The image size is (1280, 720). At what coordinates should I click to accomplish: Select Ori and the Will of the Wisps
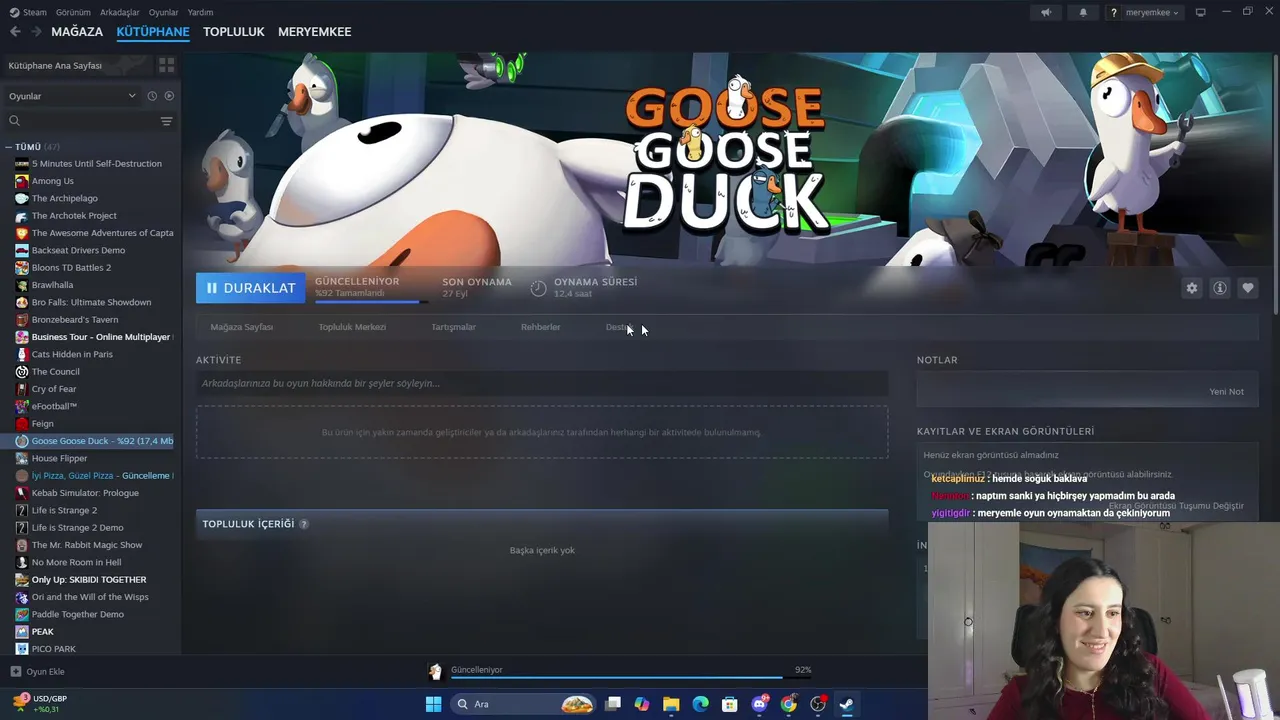click(90, 597)
